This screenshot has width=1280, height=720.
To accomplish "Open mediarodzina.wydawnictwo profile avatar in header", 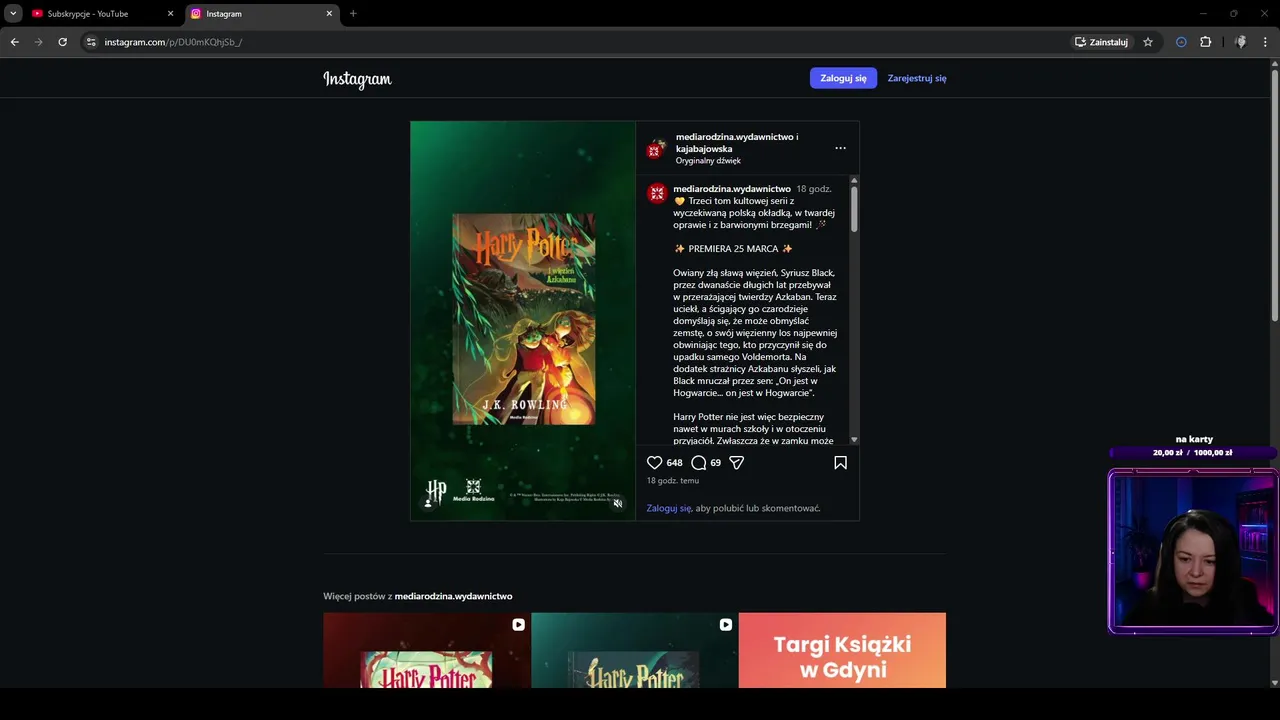I will pyautogui.click(x=656, y=148).
